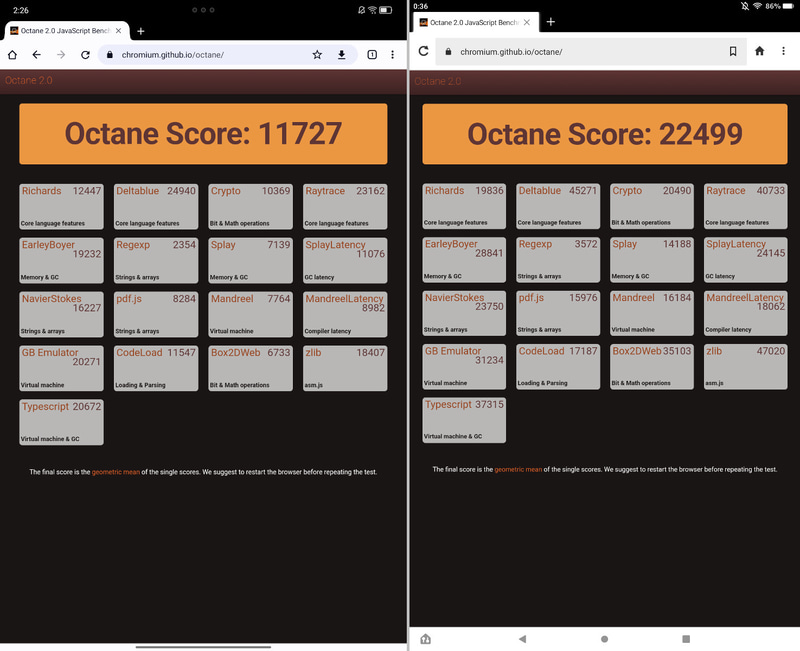The height and width of the screenshot is (651, 800).
Task: Tap the Android Home circle button
Action: [603, 638]
